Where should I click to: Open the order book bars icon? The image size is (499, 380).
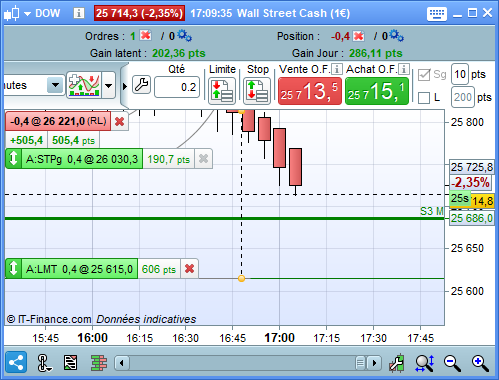[x=99, y=363]
